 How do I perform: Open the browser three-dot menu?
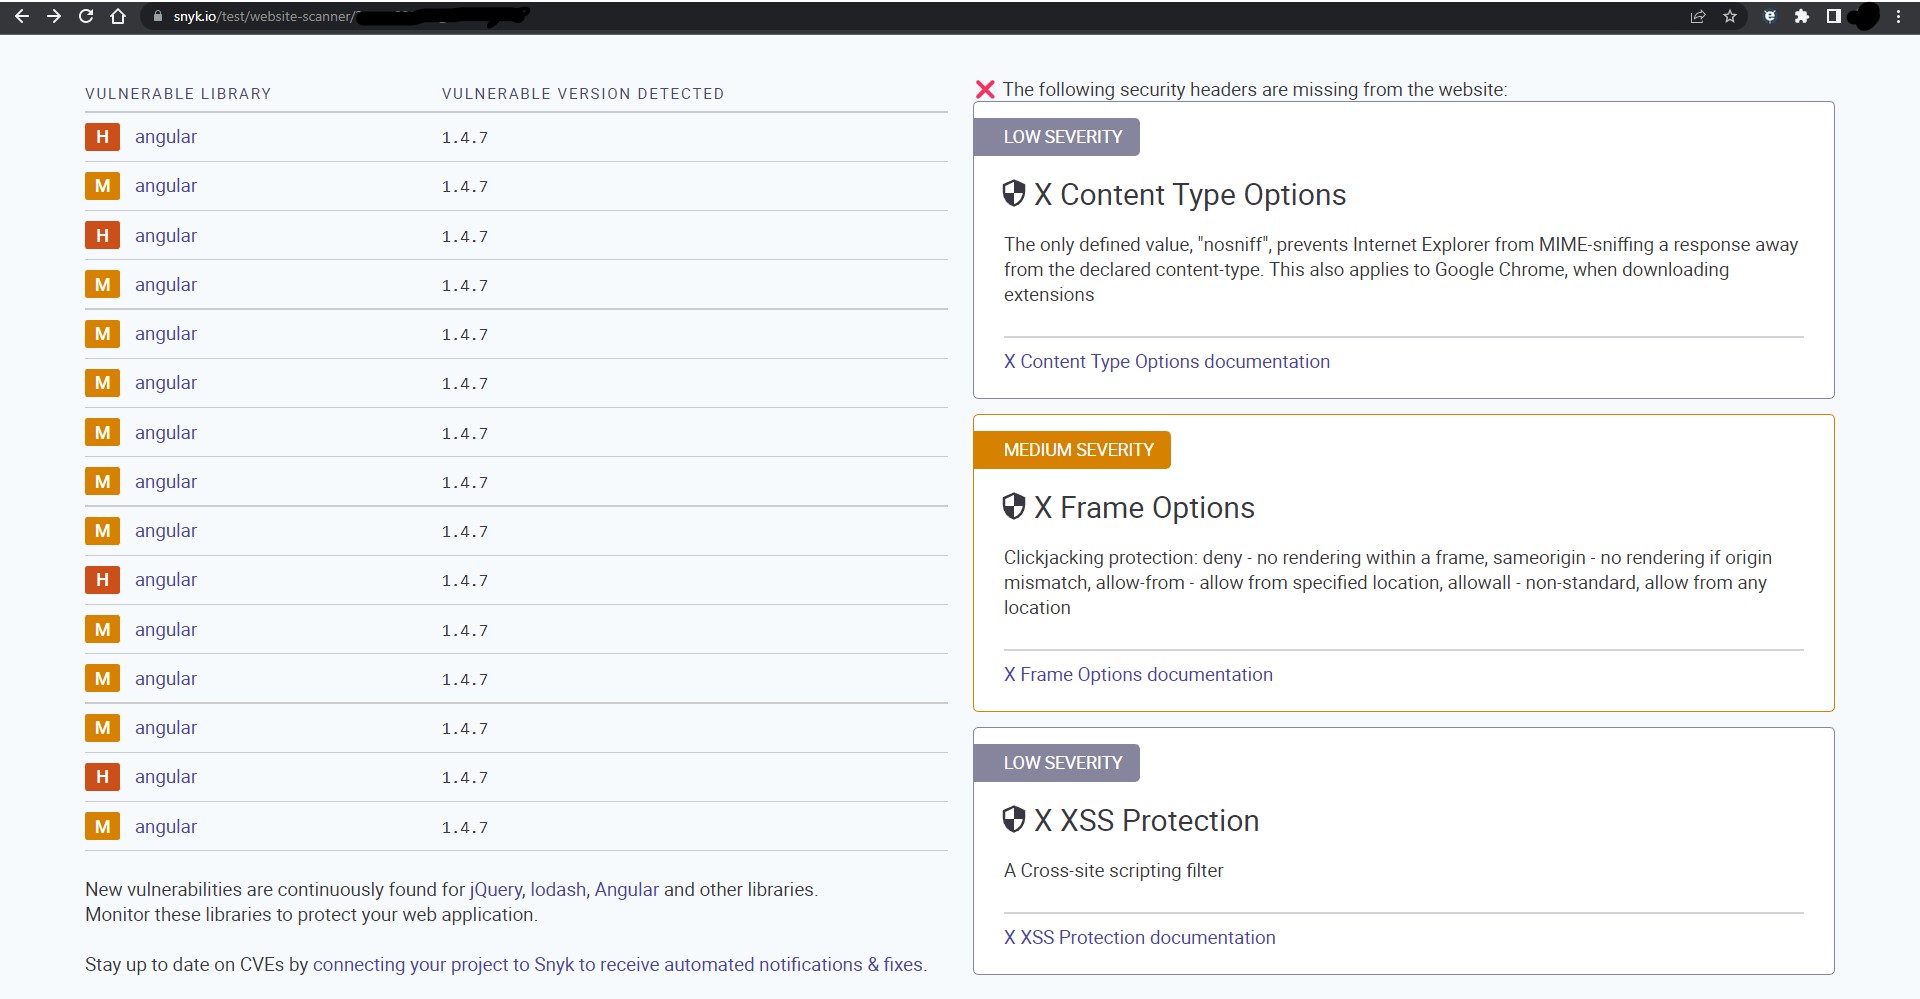1898,16
